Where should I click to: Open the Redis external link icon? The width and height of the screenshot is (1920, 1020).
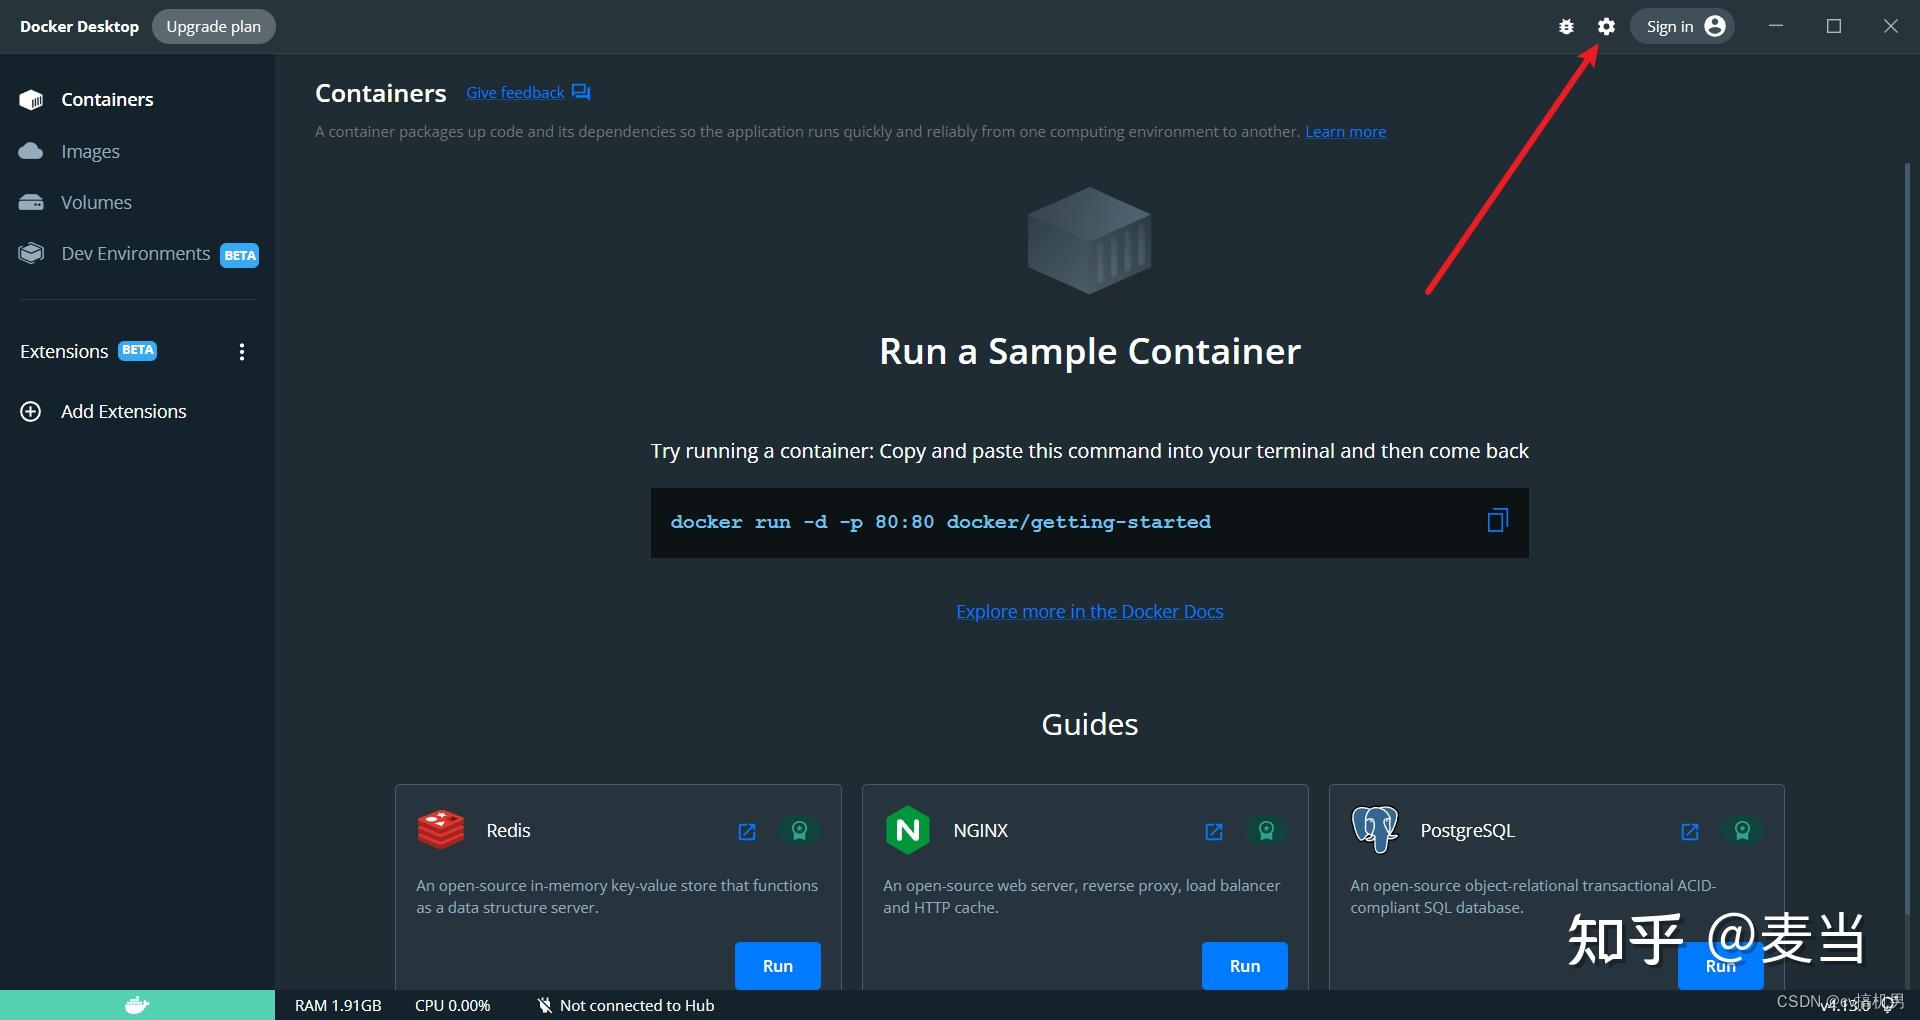747,831
